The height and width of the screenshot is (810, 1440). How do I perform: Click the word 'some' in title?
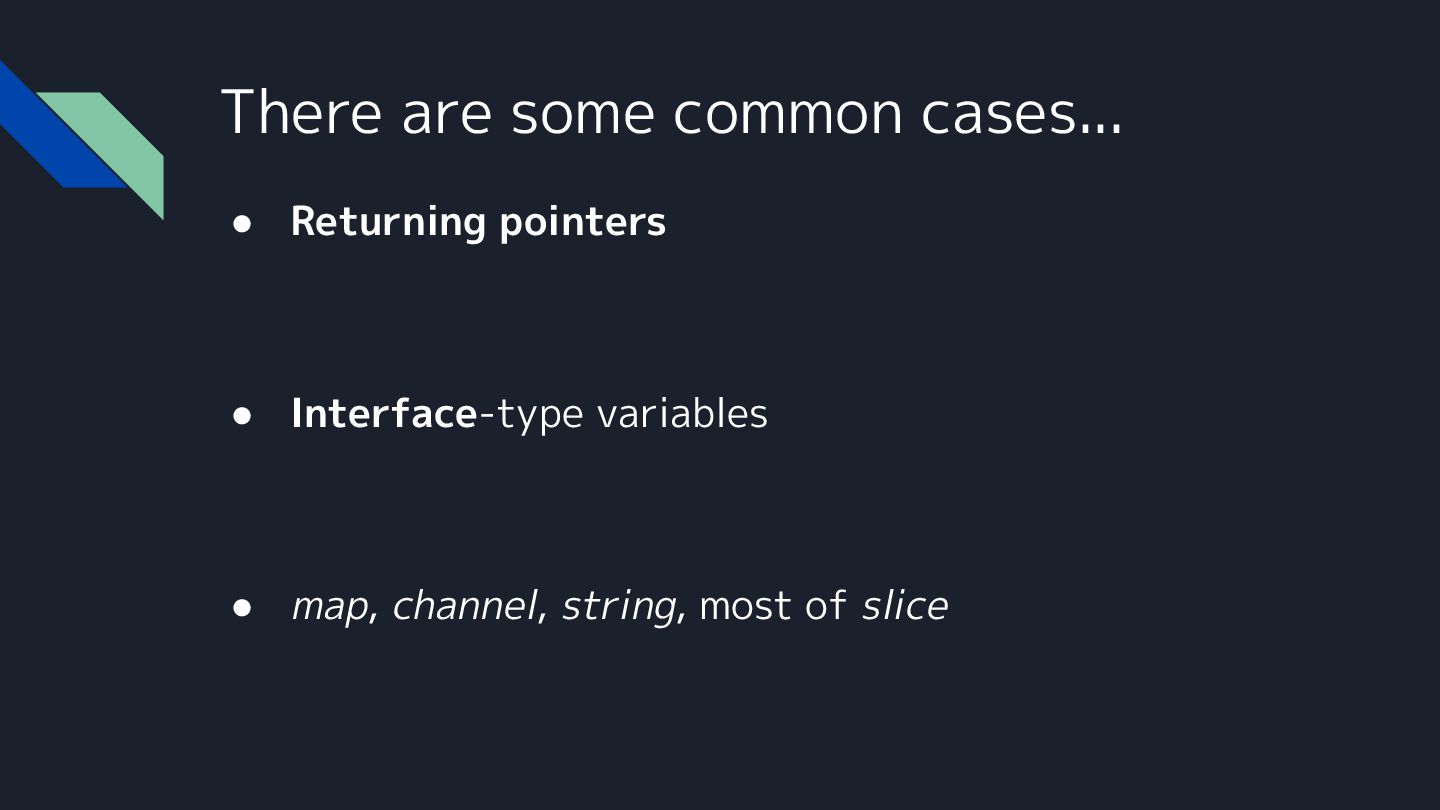[582, 112]
